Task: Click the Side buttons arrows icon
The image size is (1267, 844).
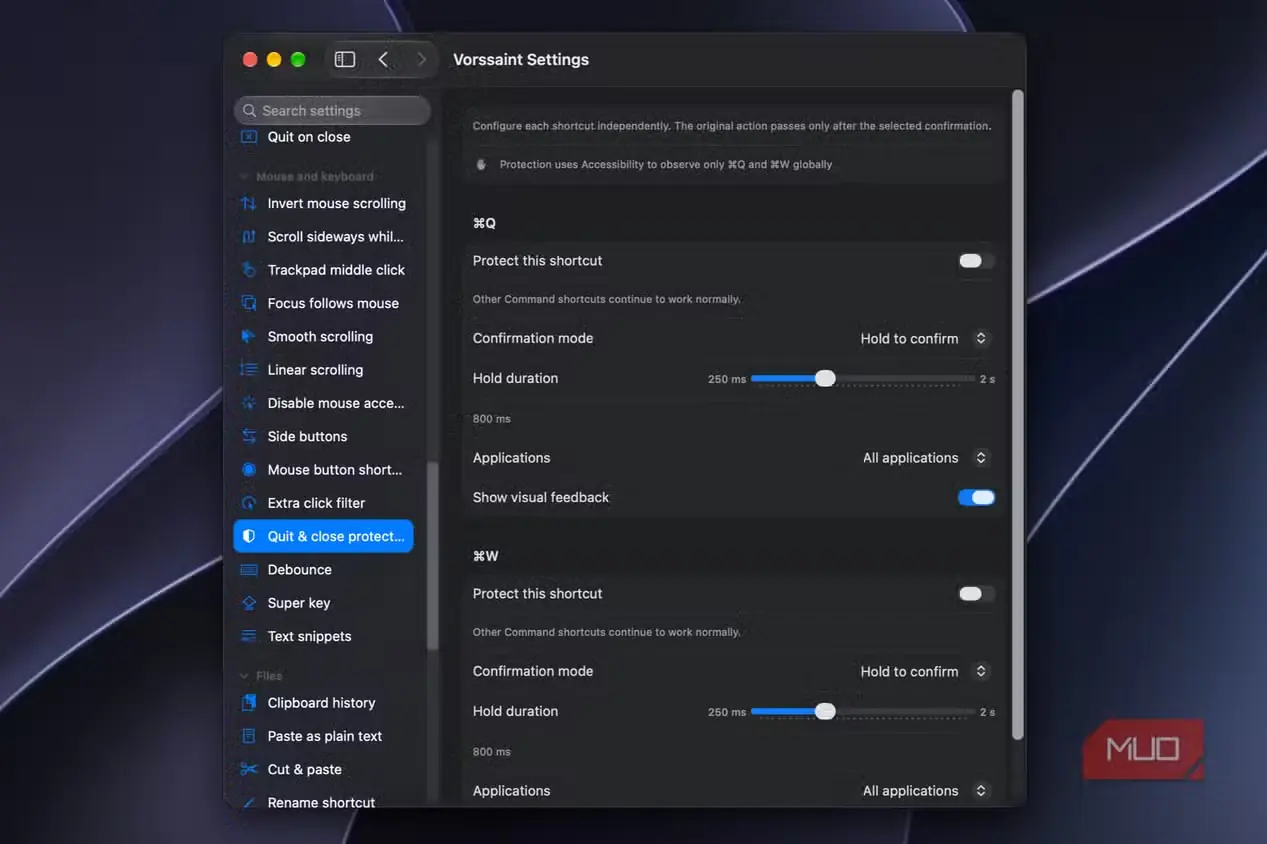Action: [x=249, y=436]
